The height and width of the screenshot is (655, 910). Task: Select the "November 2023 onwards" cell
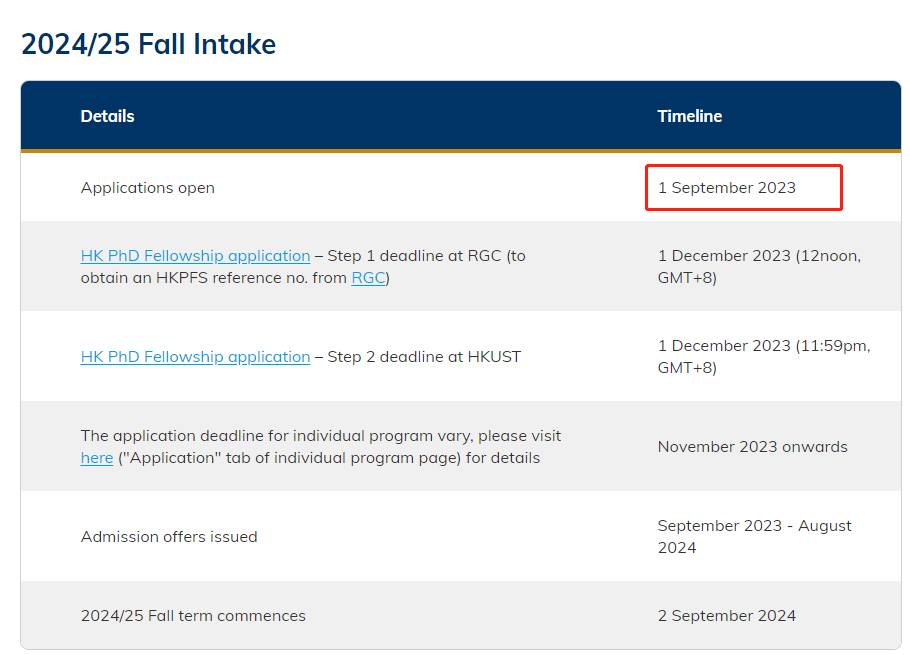(752, 447)
